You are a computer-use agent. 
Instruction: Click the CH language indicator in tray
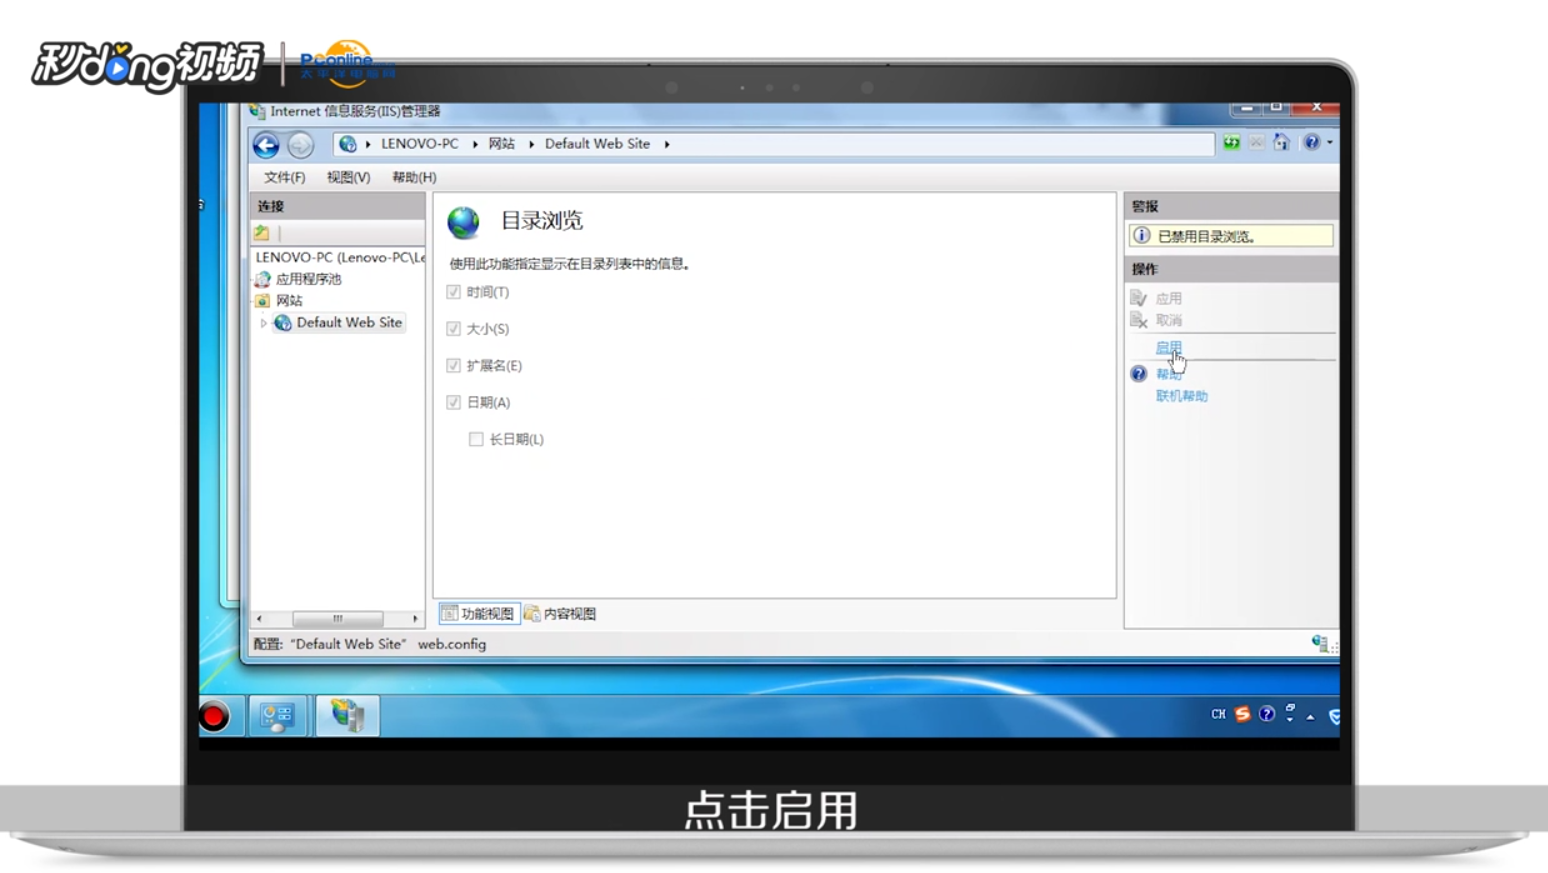tap(1218, 714)
